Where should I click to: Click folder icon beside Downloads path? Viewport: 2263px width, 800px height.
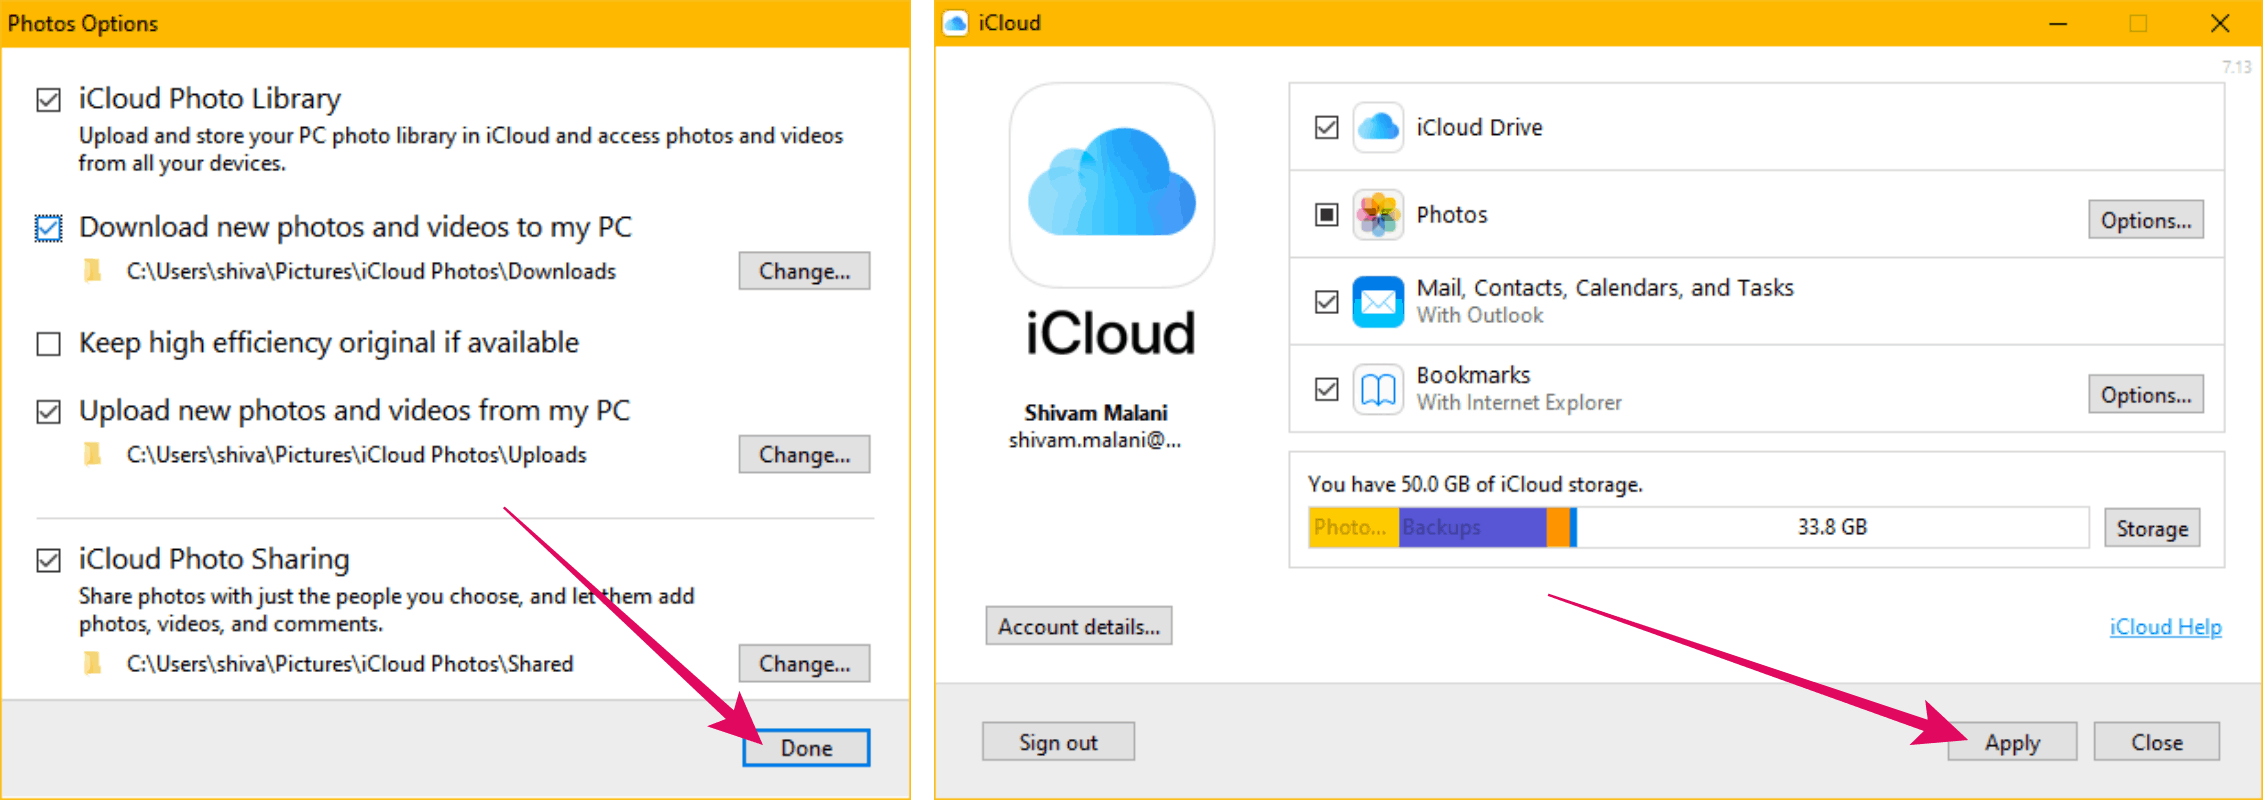click(x=93, y=271)
